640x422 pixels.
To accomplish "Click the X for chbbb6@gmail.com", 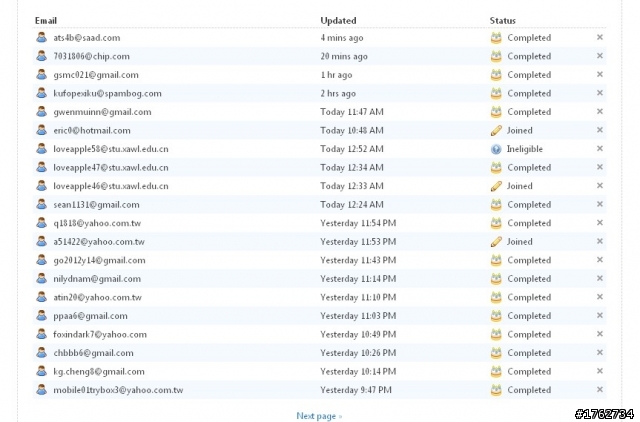I will (600, 353).
